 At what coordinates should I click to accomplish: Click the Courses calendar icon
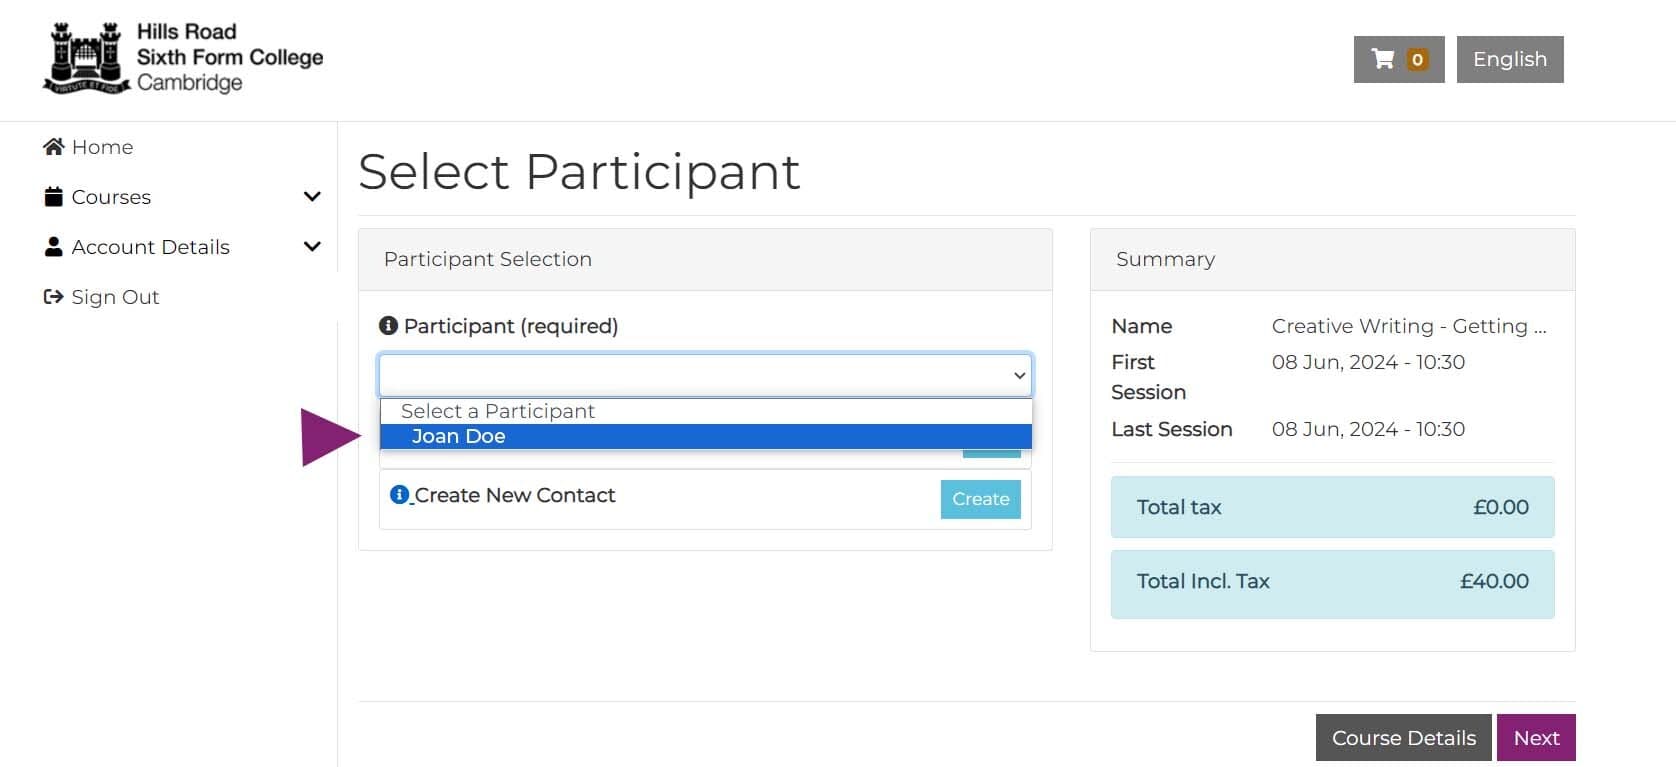pos(54,197)
